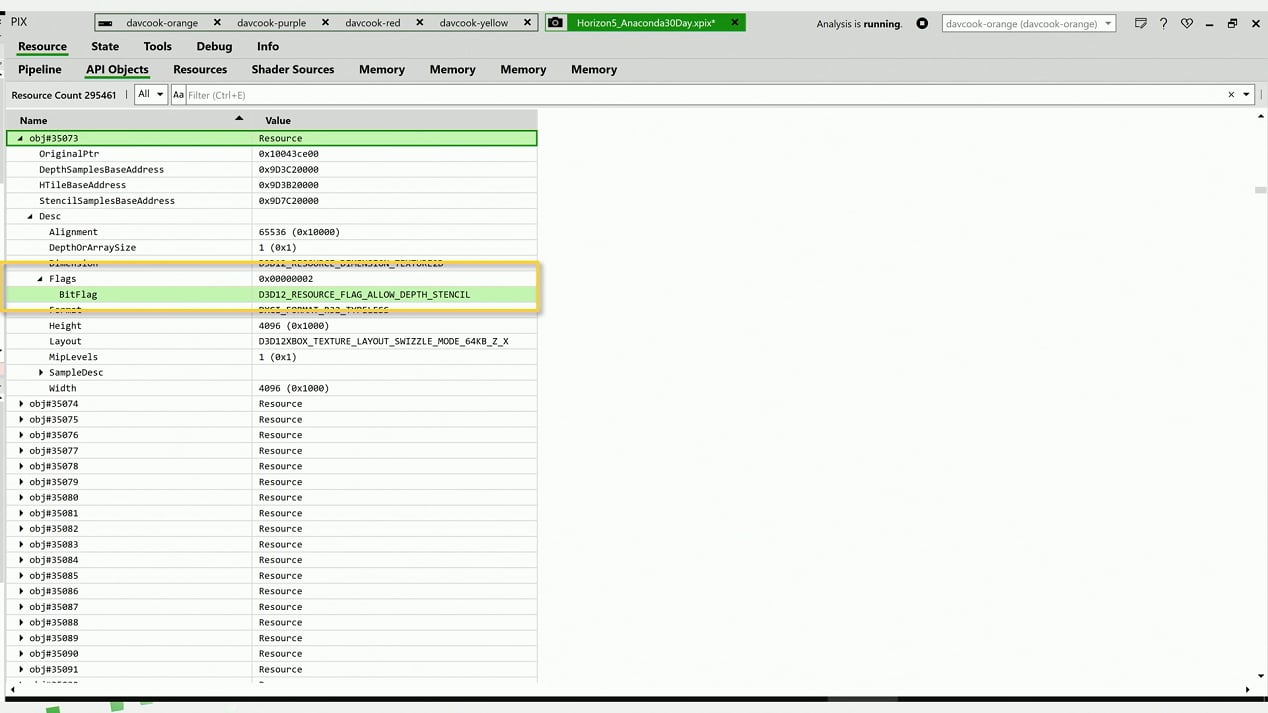Open the Info menu tab
The width and height of the screenshot is (1268, 713).
[268, 46]
